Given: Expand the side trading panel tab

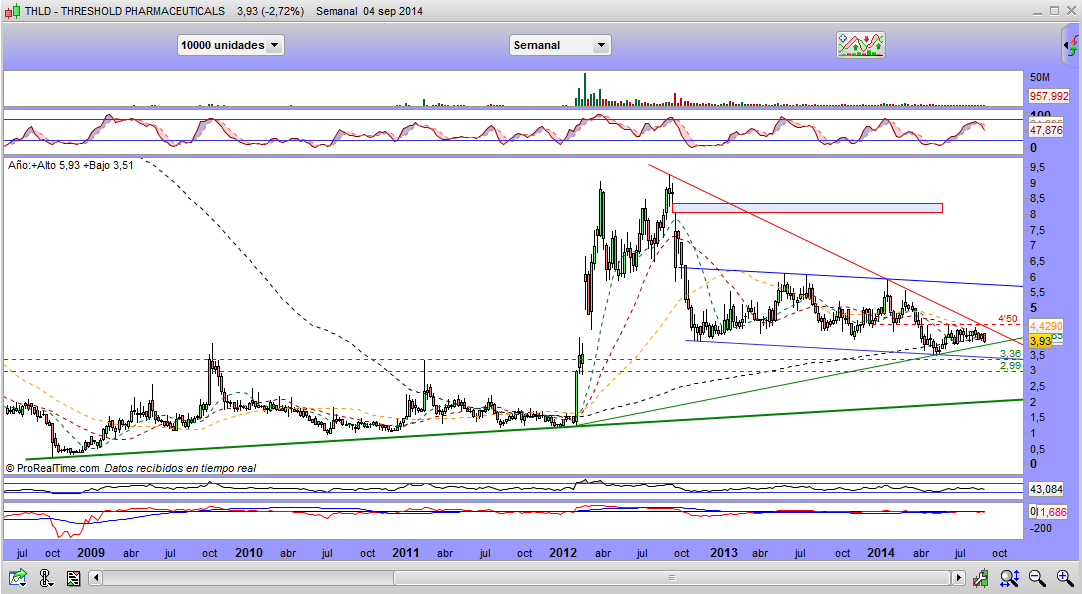Looking at the screenshot, I should (1072, 46).
